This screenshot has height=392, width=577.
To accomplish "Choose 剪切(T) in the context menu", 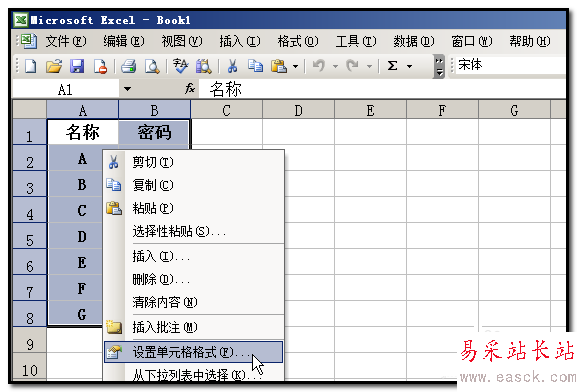I will coord(194,162).
